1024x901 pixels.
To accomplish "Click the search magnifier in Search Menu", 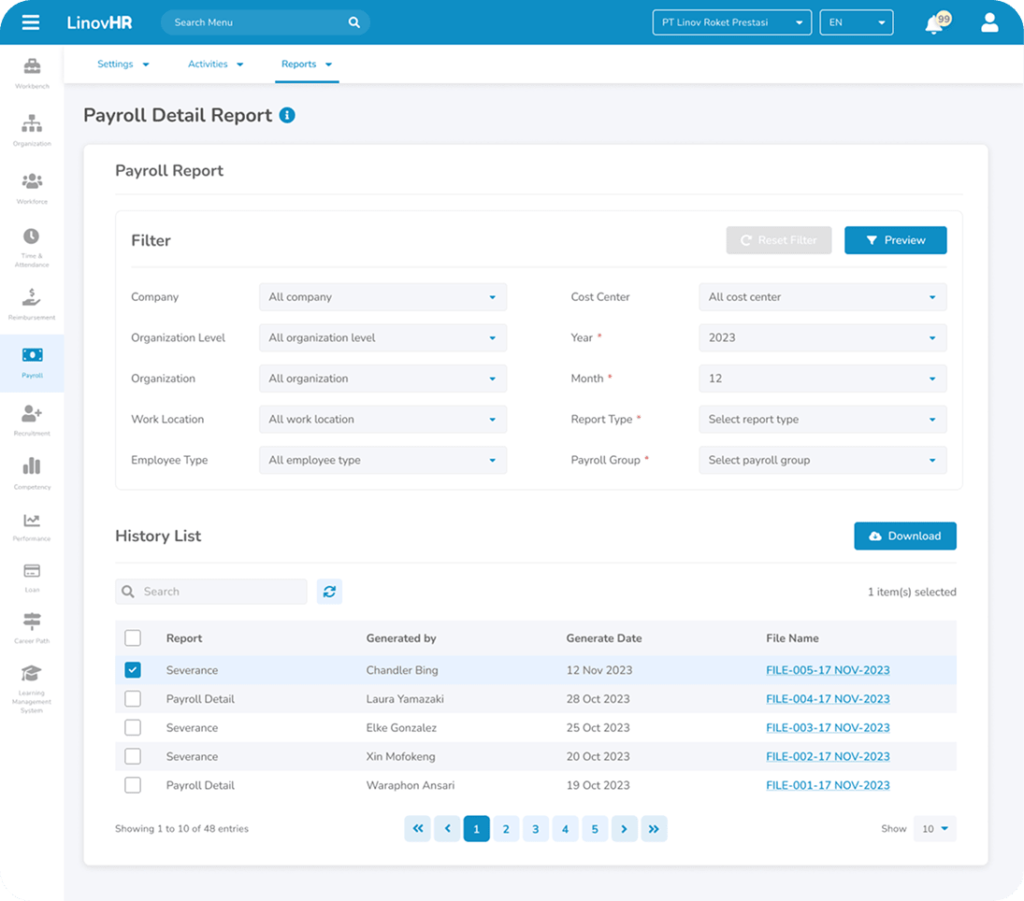I will (x=354, y=21).
